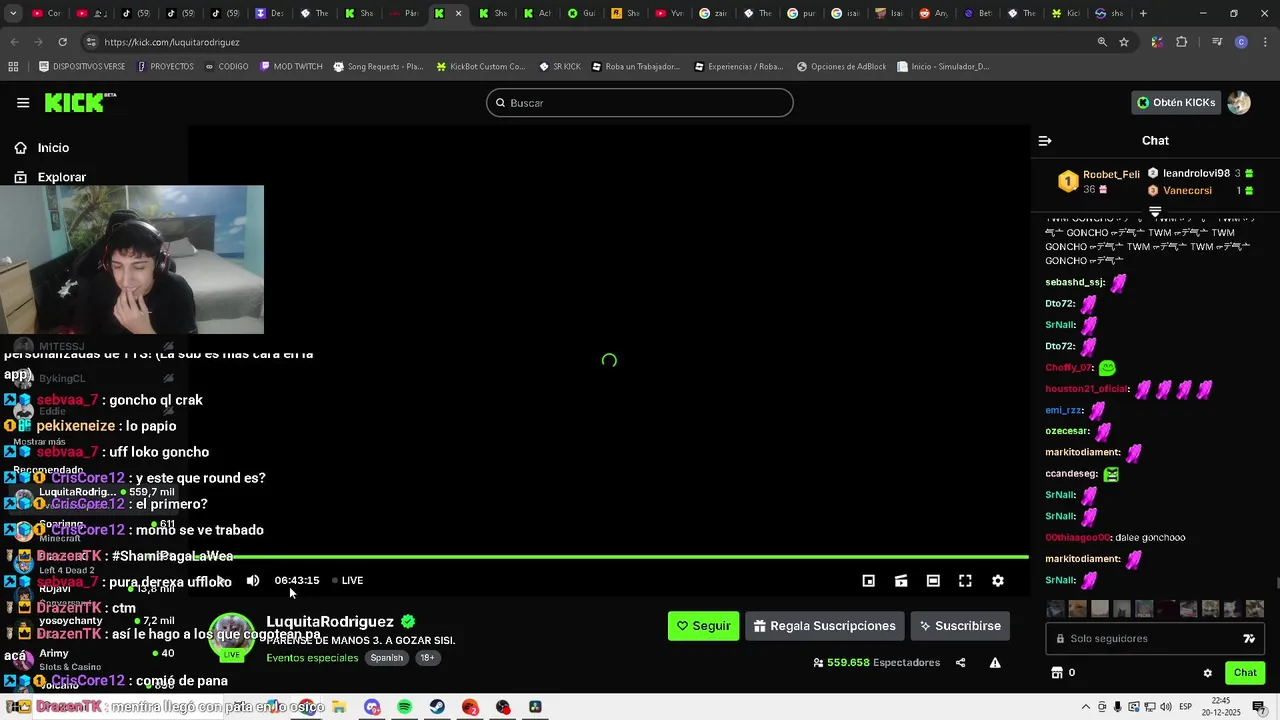Open the emote picker icon in chat input

point(1249,639)
